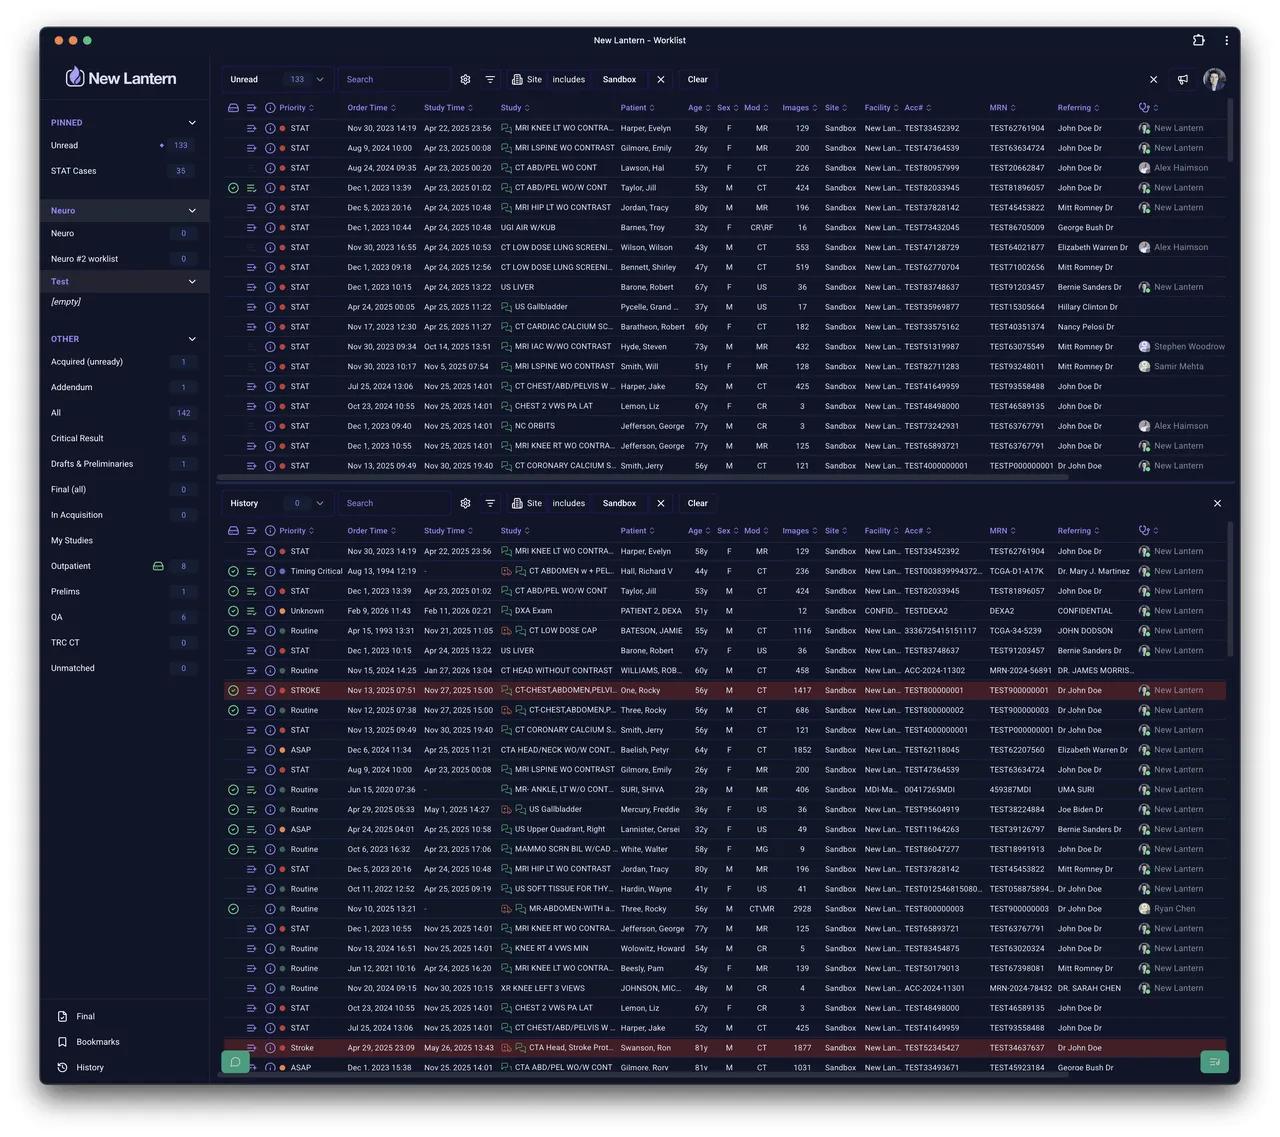Toggle the check circle on the PATIENT 2, DEXA row
This screenshot has height=1137, width=1280.
coord(233,611)
